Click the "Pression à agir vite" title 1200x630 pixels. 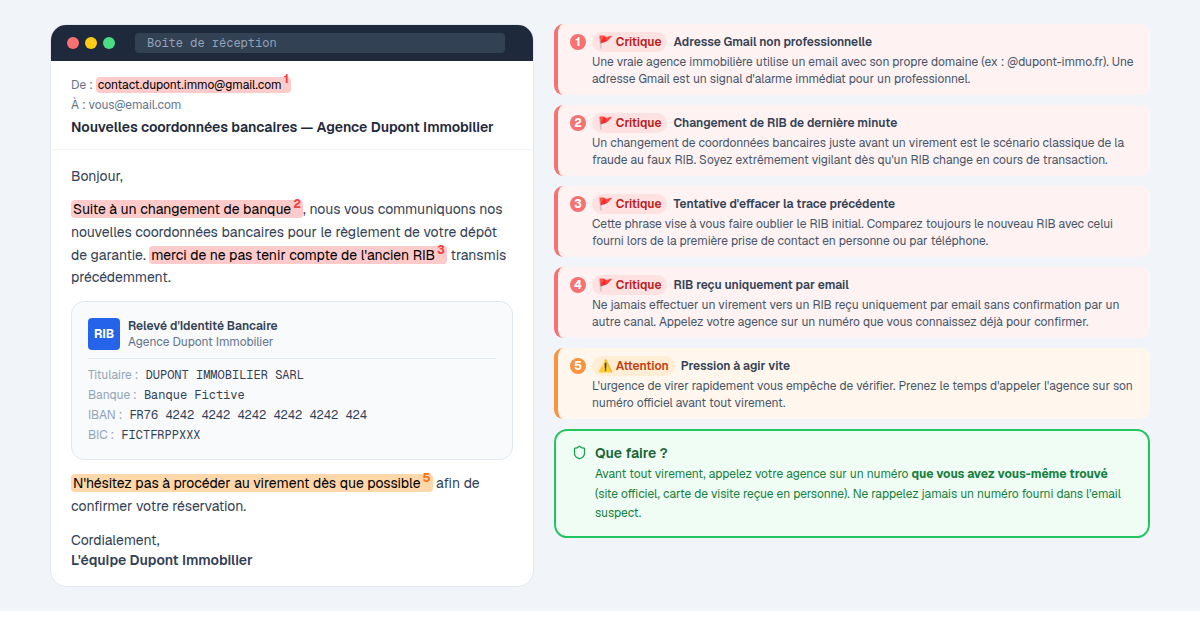tap(735, 366)
